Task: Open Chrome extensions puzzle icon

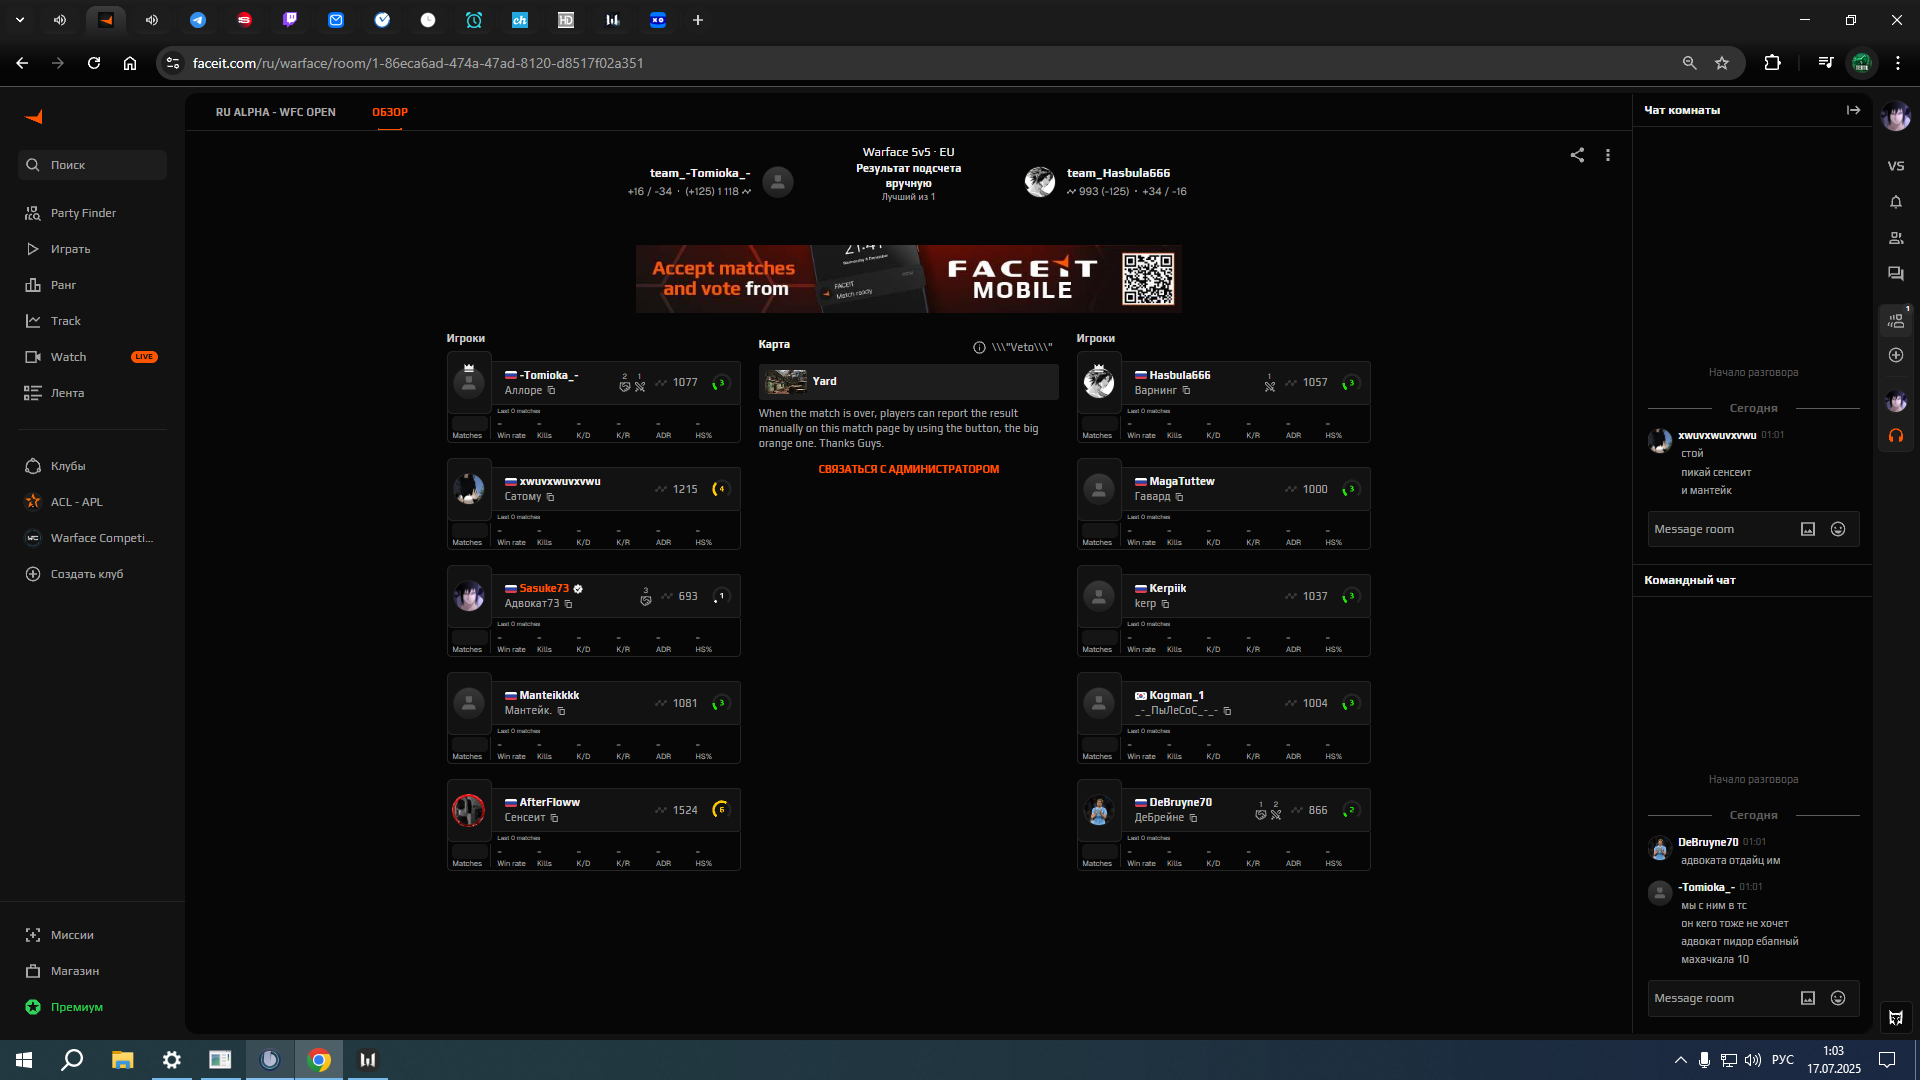Action: (x=1772, y=63)
